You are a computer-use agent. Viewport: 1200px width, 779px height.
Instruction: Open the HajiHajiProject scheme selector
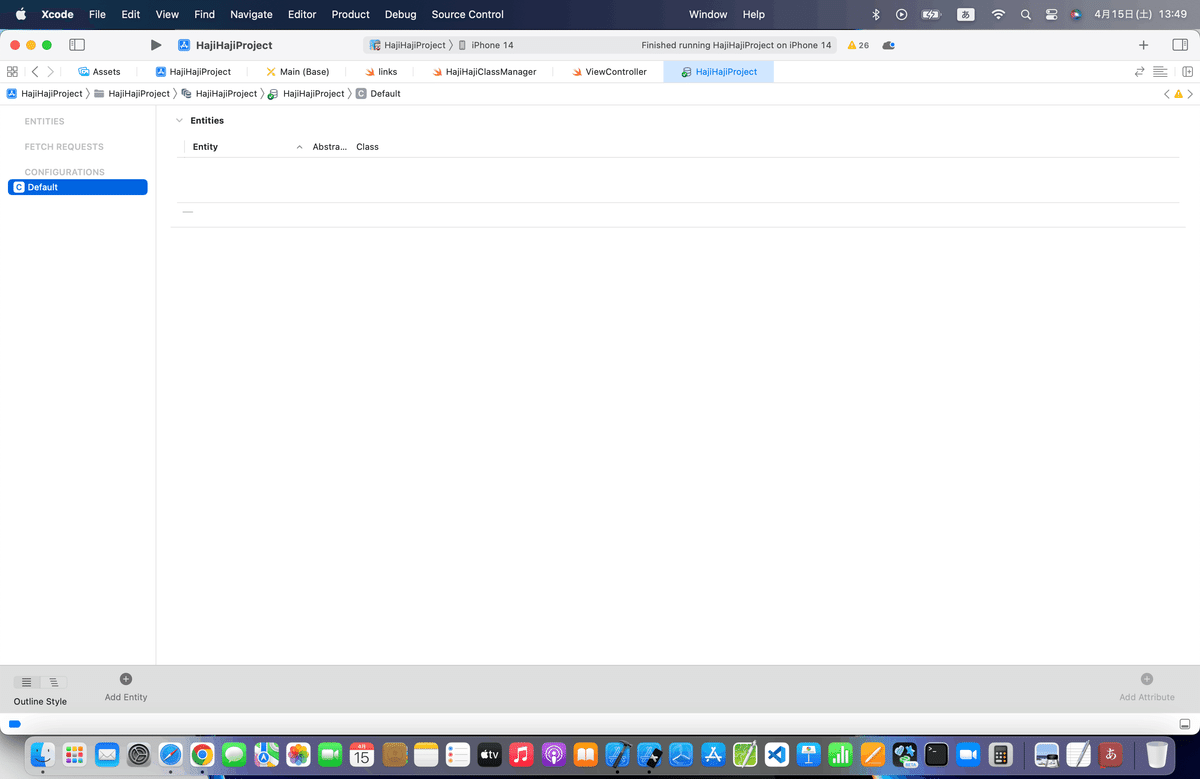[407, 45]
